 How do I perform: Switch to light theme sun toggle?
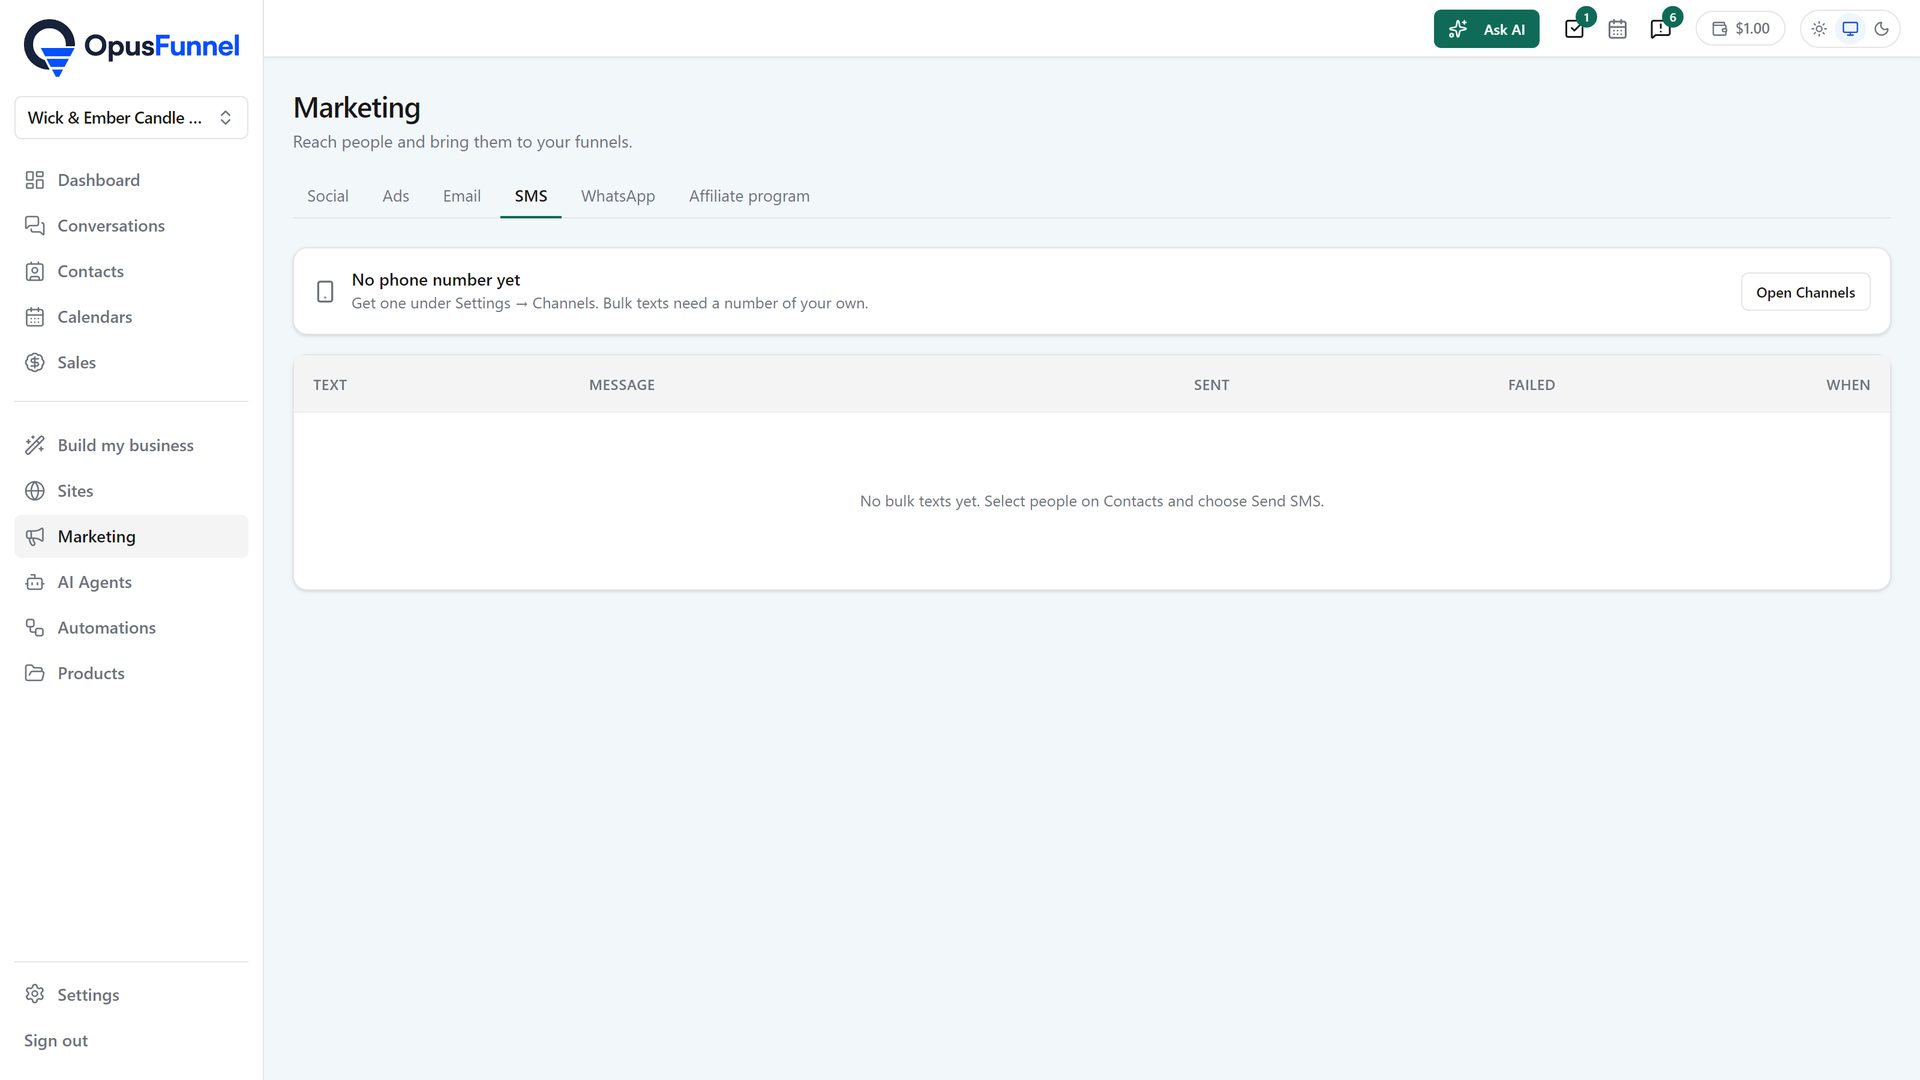tap(1819, 29)
